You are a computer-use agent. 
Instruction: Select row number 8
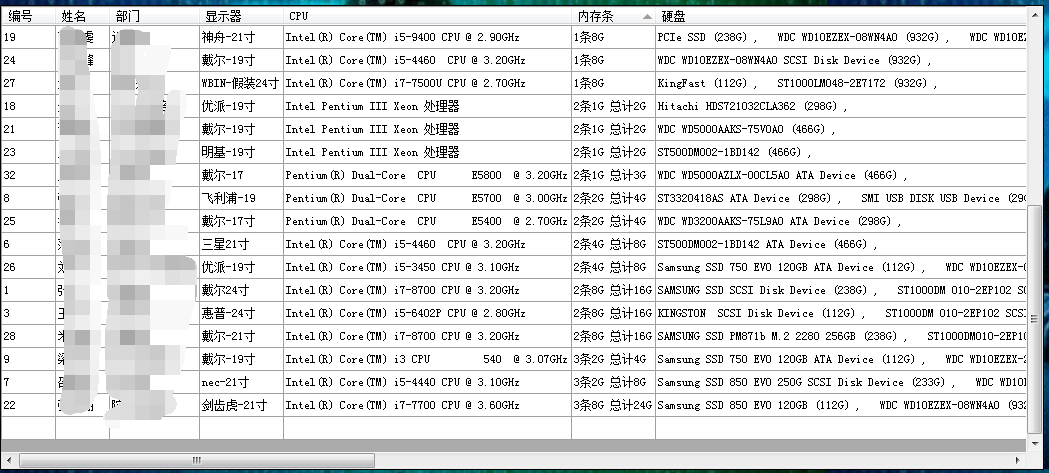pos(28,198)
